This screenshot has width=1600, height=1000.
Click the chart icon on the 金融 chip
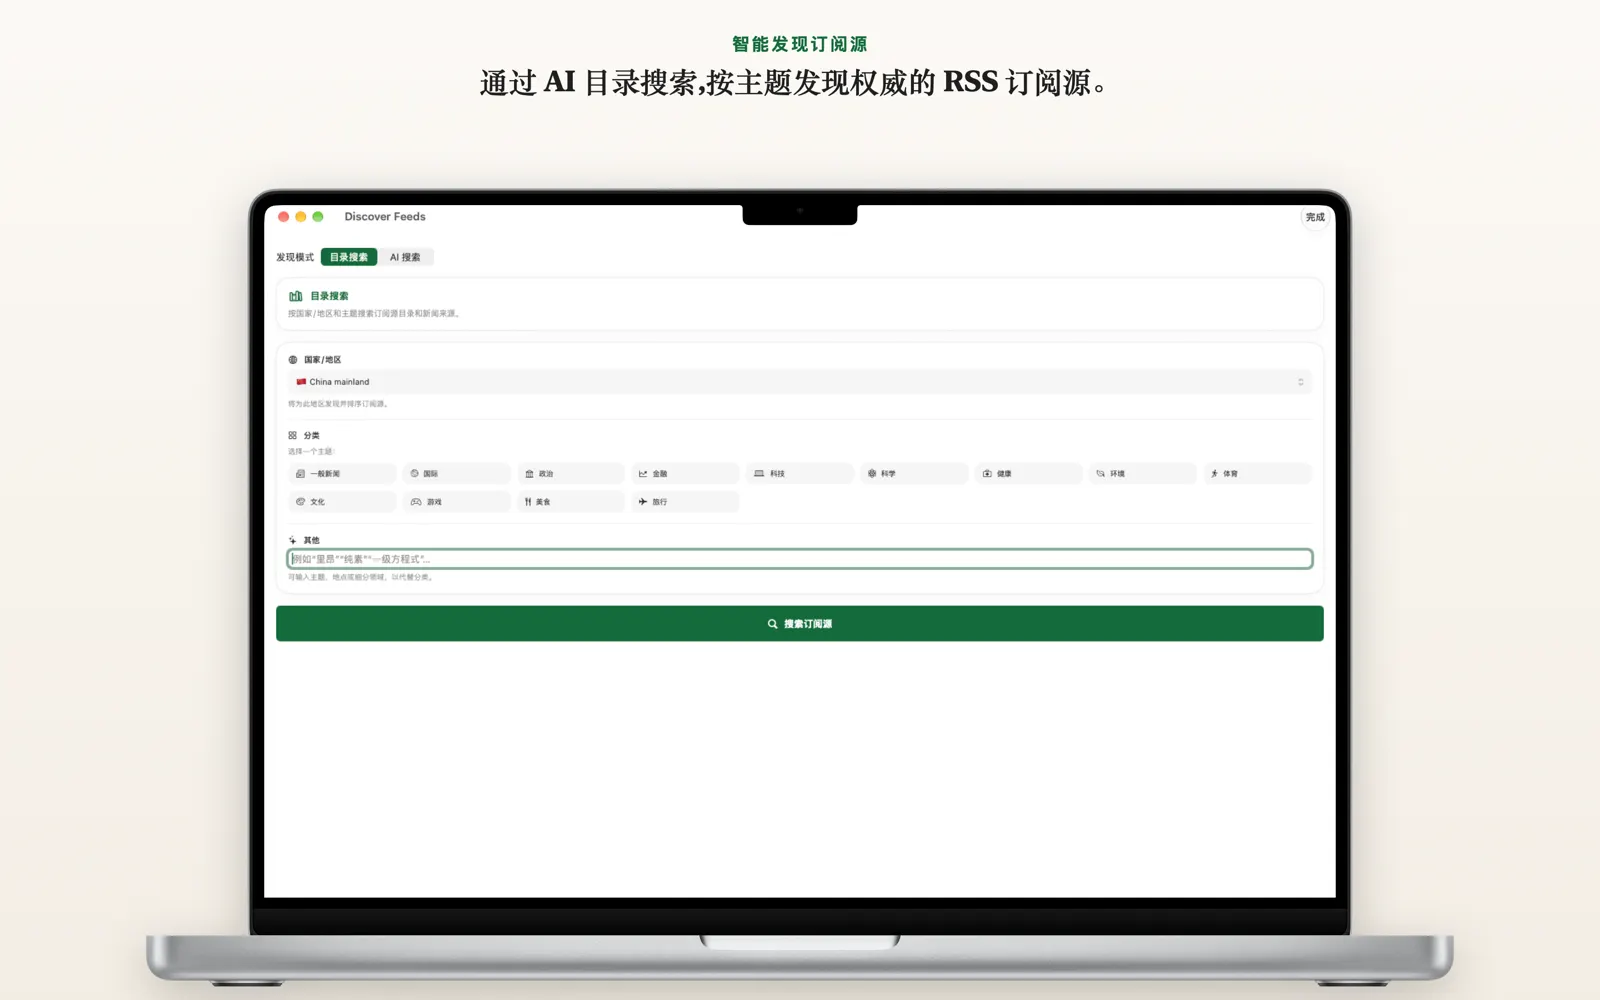[643, 474]
